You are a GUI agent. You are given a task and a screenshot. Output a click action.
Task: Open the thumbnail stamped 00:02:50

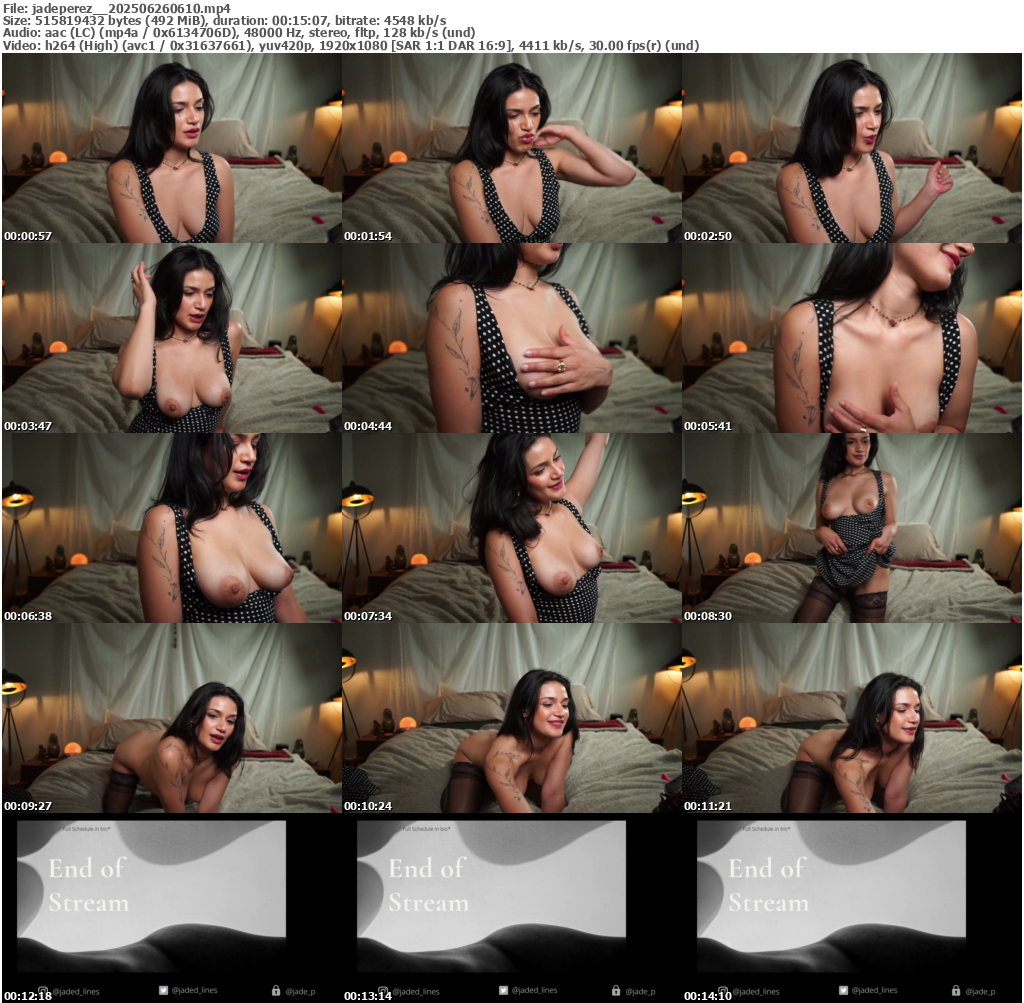[852, 148]
